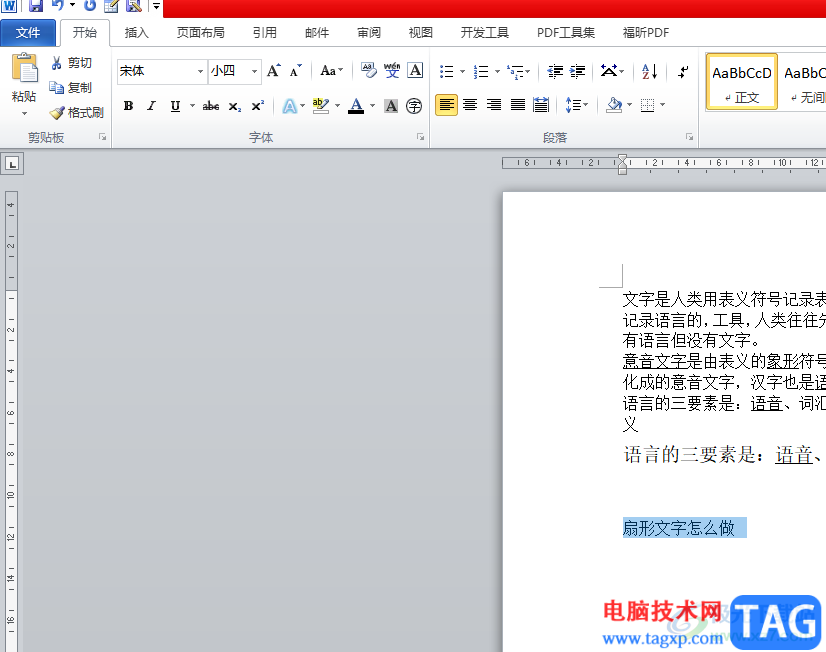Expand the Borders dropdown arrow
The width and height of the screenshot is (826, 652).
coord(662,105)
